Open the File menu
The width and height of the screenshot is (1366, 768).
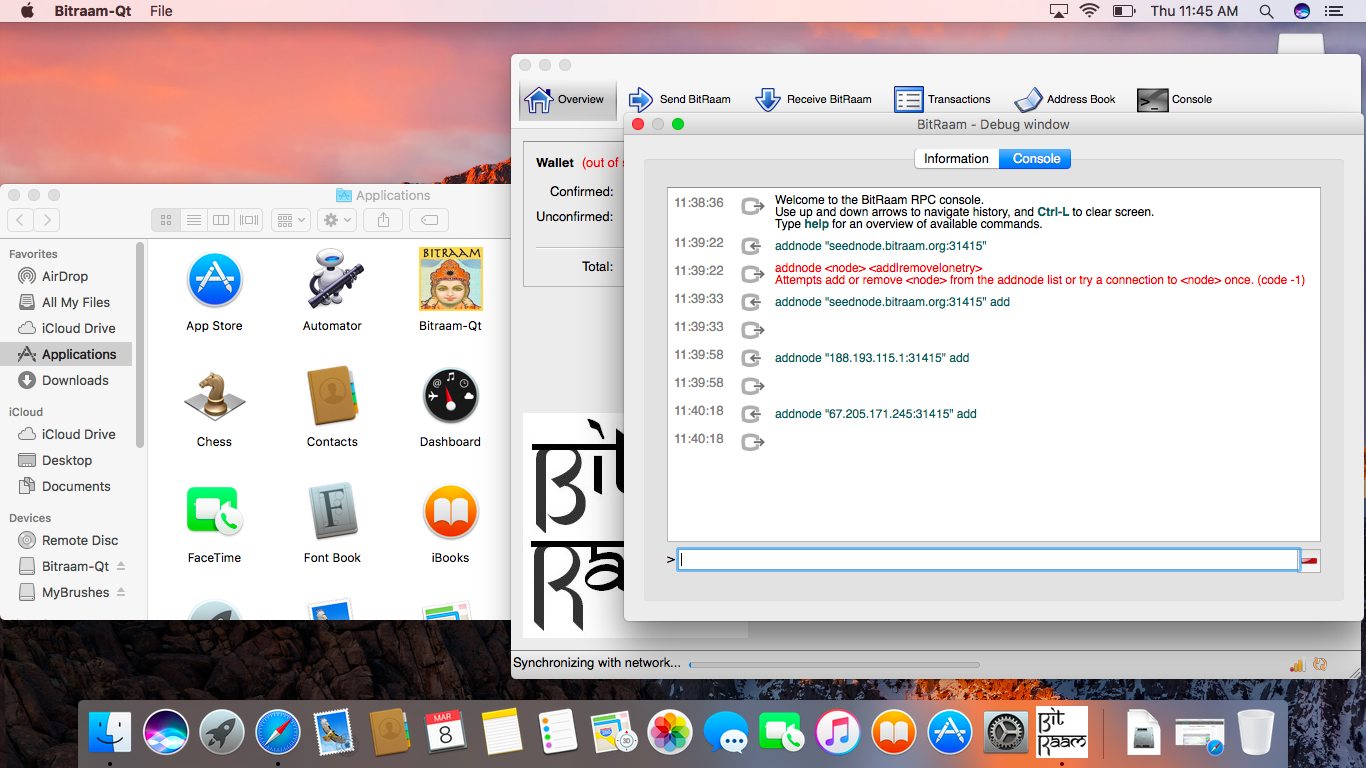click(x=161, y=11)
